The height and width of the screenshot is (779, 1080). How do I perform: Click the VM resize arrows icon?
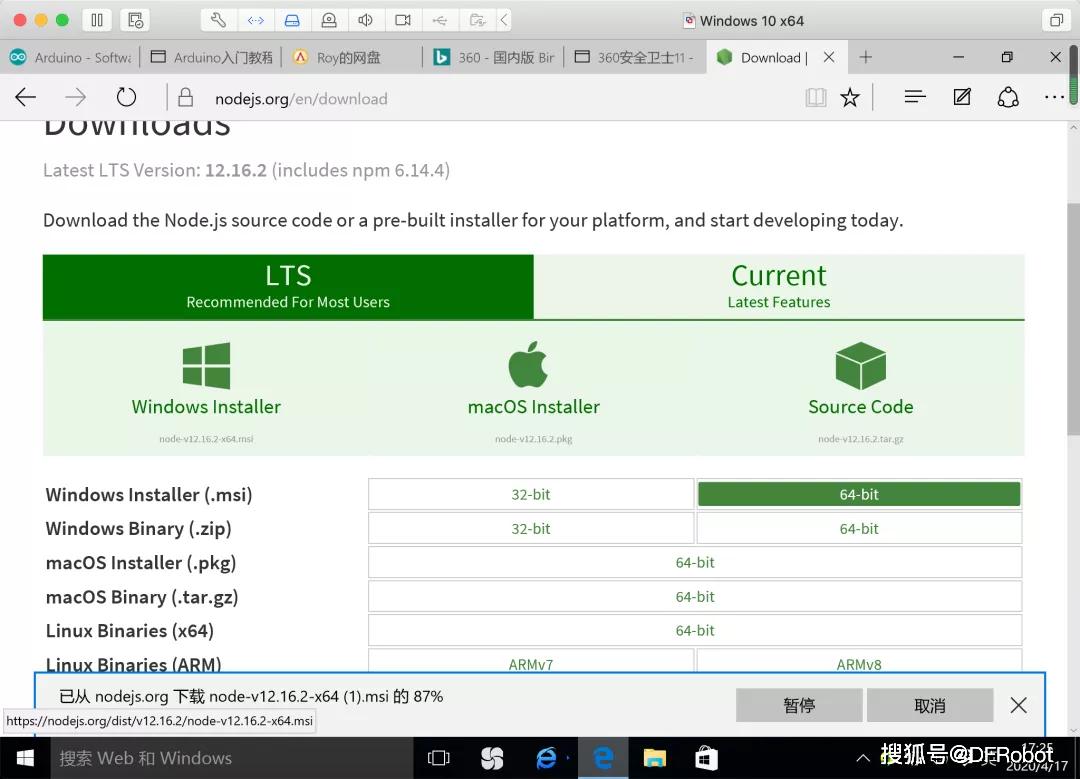(256, 20)
